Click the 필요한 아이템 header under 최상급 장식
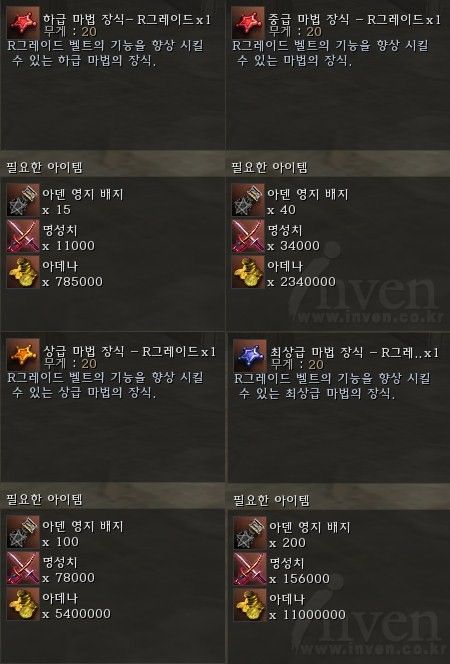This screenshot has width=450, height=664. click(271, 500)
